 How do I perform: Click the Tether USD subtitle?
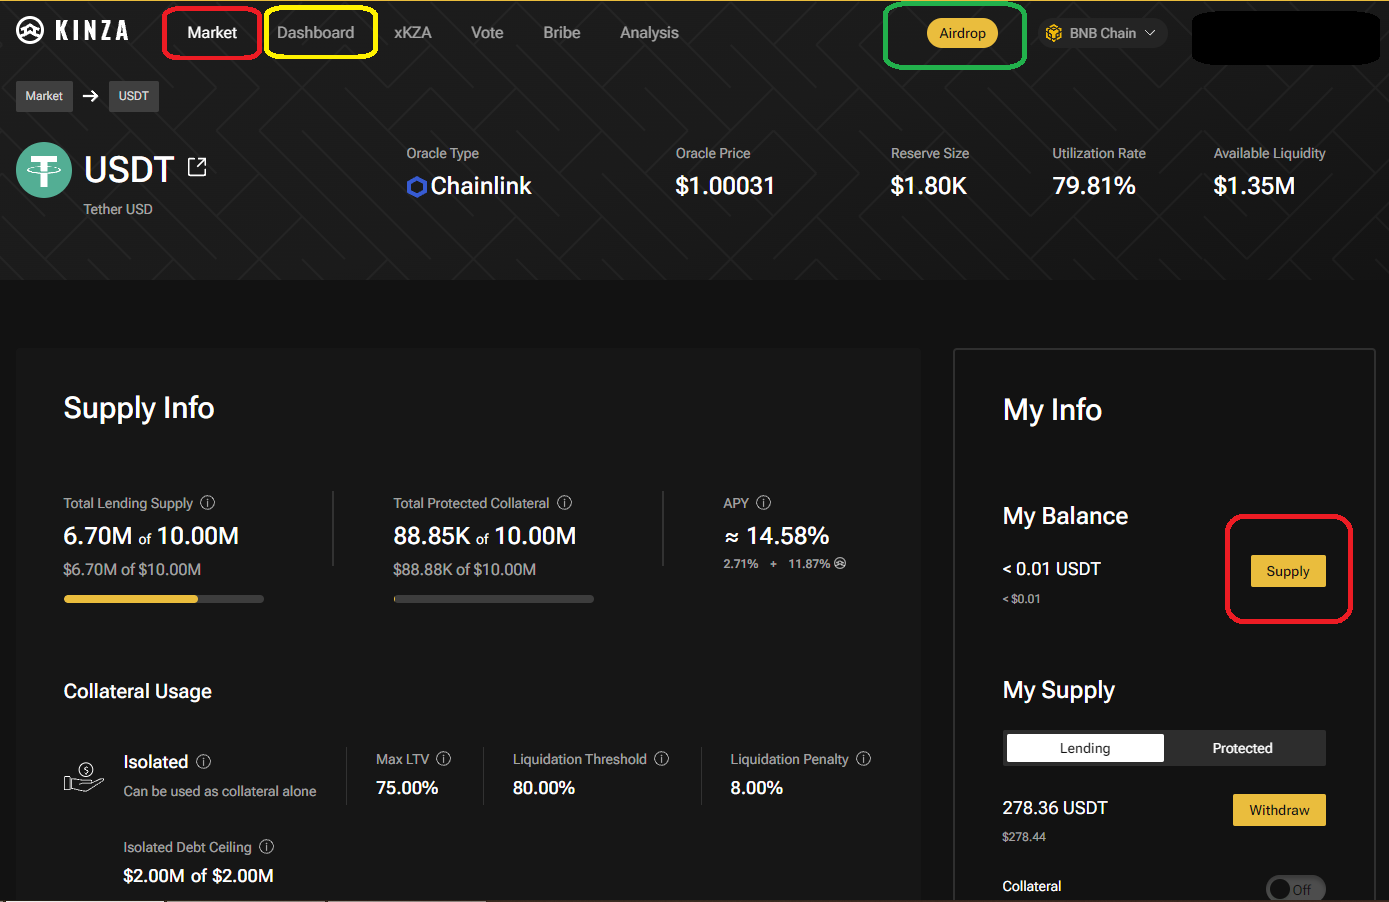point(118,209)
